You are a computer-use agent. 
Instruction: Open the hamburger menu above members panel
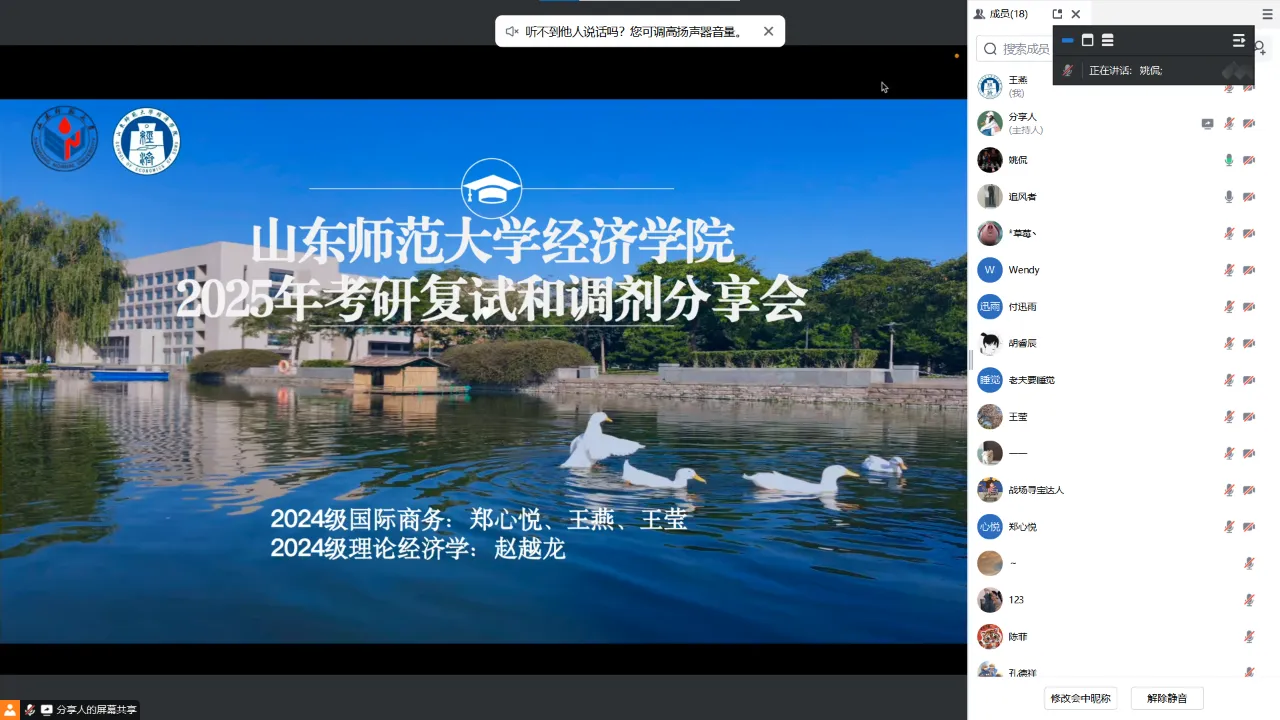click(1267, 14)
